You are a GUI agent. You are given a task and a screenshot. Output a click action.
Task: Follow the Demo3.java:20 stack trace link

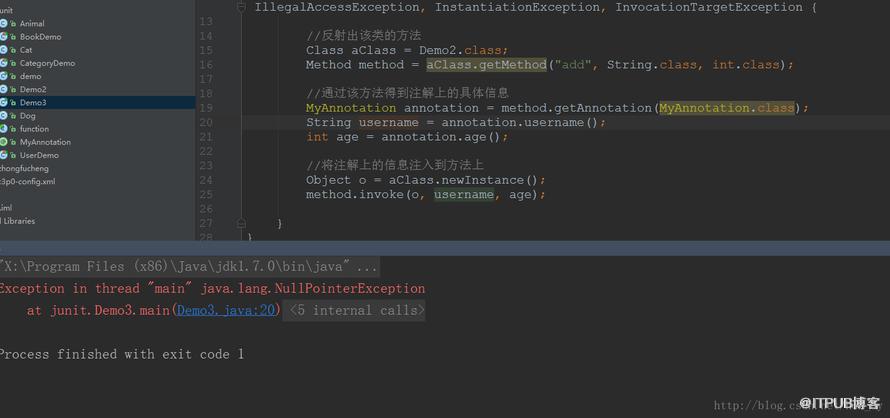(x=226, y=311)
